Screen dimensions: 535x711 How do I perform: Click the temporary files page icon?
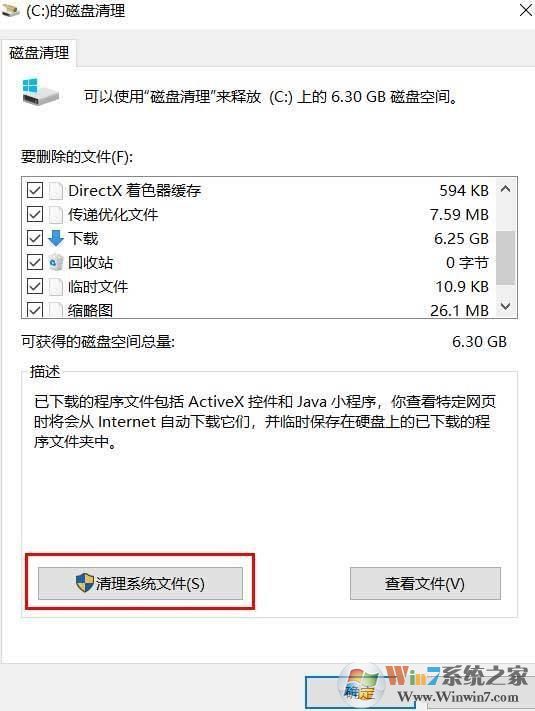coord(56,287)
